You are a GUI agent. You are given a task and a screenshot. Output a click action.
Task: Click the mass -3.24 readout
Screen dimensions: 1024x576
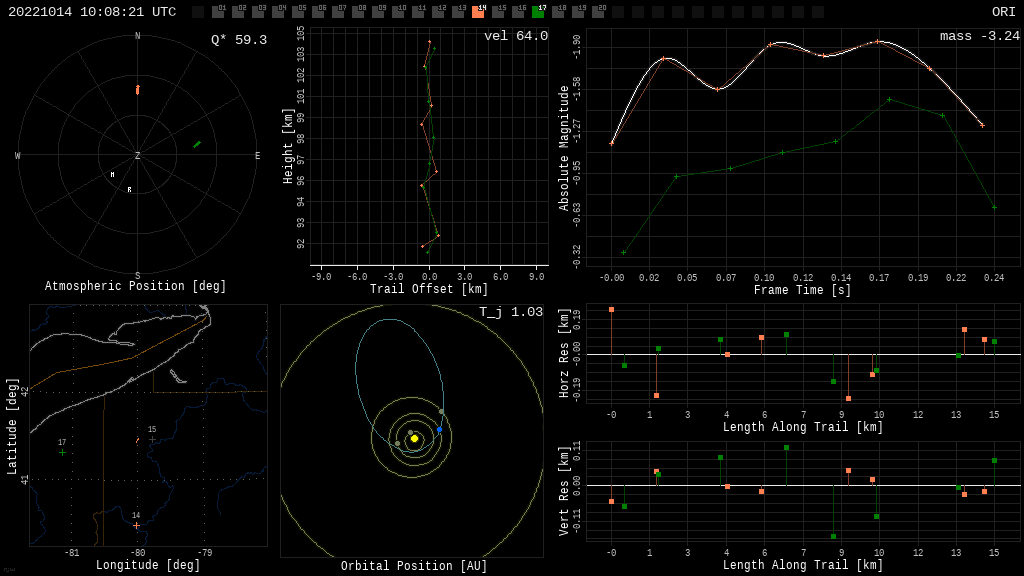coord(979,36)
